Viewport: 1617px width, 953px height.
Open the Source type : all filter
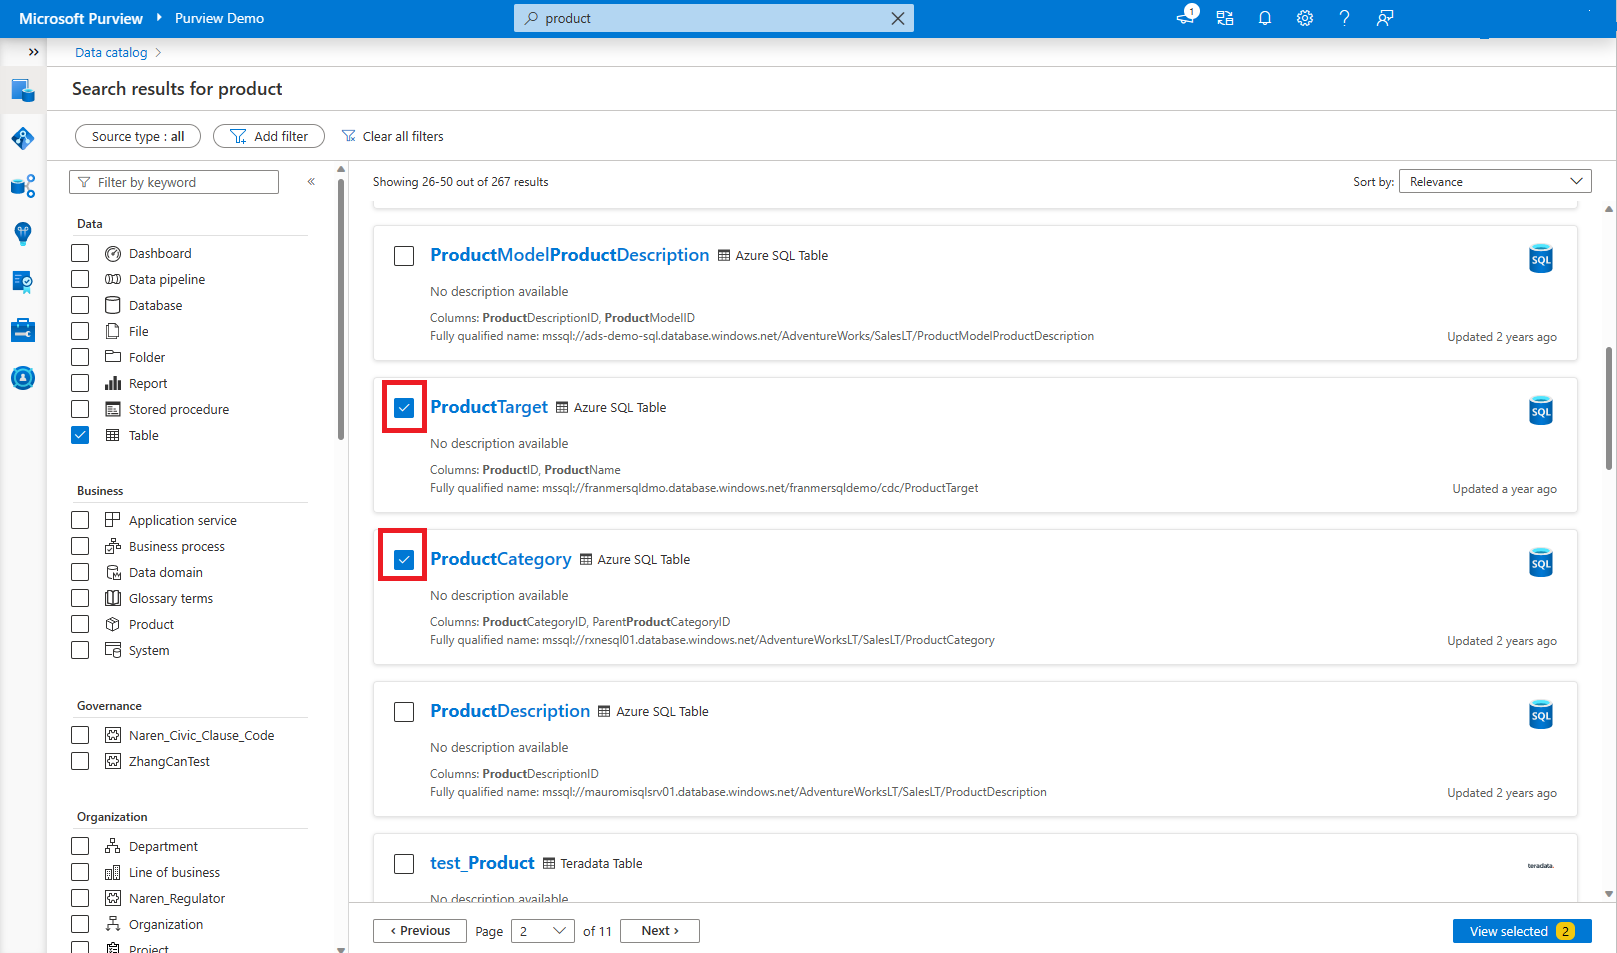[138, 136]
